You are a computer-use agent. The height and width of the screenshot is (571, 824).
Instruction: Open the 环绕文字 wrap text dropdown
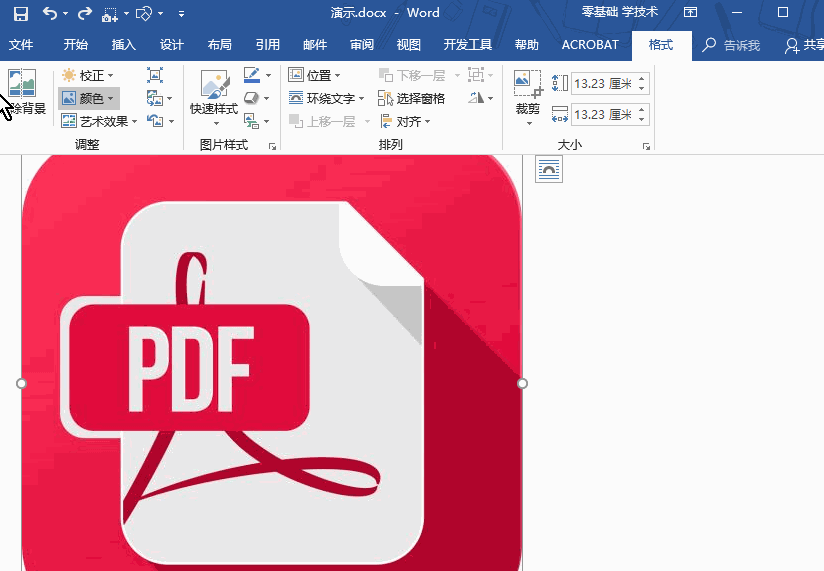coord(326,98)
